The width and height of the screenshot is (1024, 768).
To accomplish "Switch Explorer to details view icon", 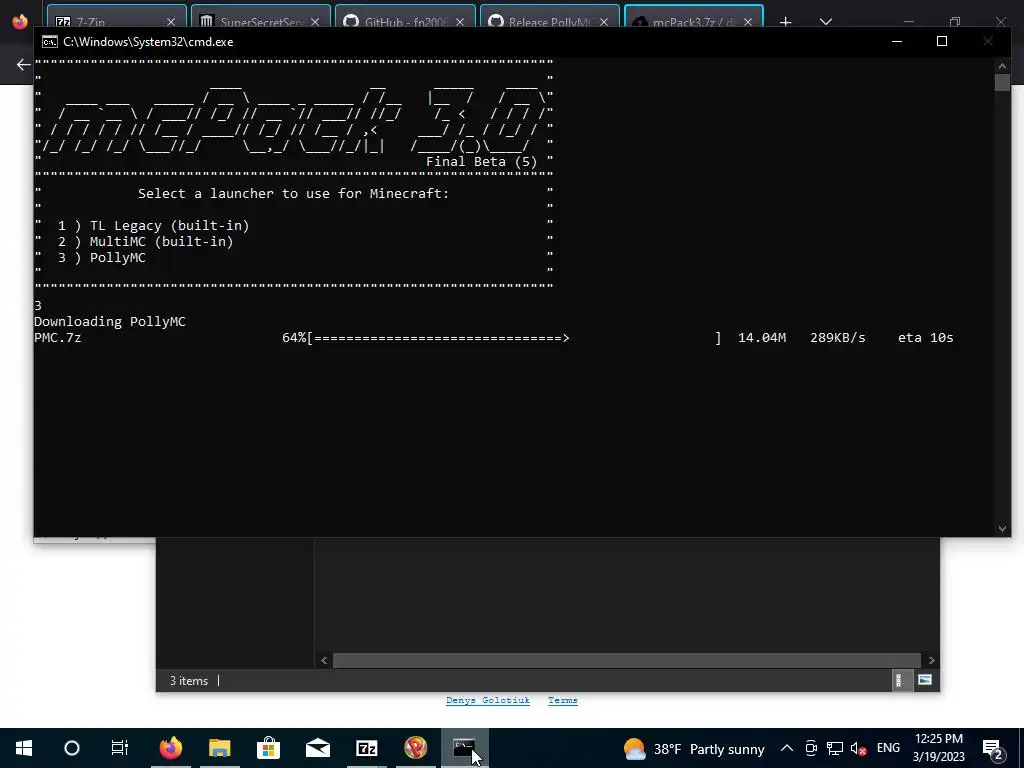I will [x=899, y=680].
